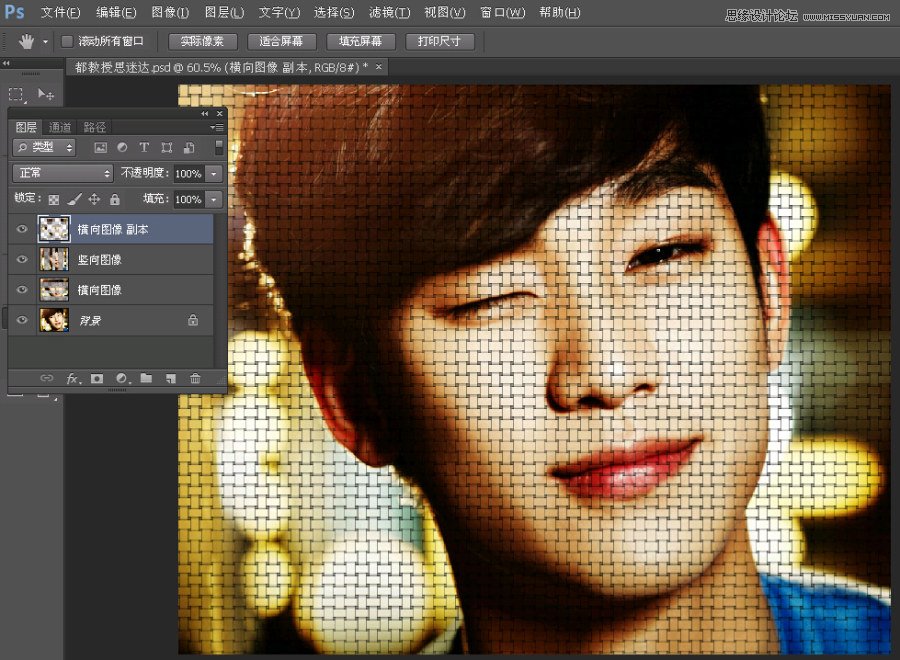Screen dimensions: 900x660
Task: Open the 滤镜 menu
Action: (387, 12)
